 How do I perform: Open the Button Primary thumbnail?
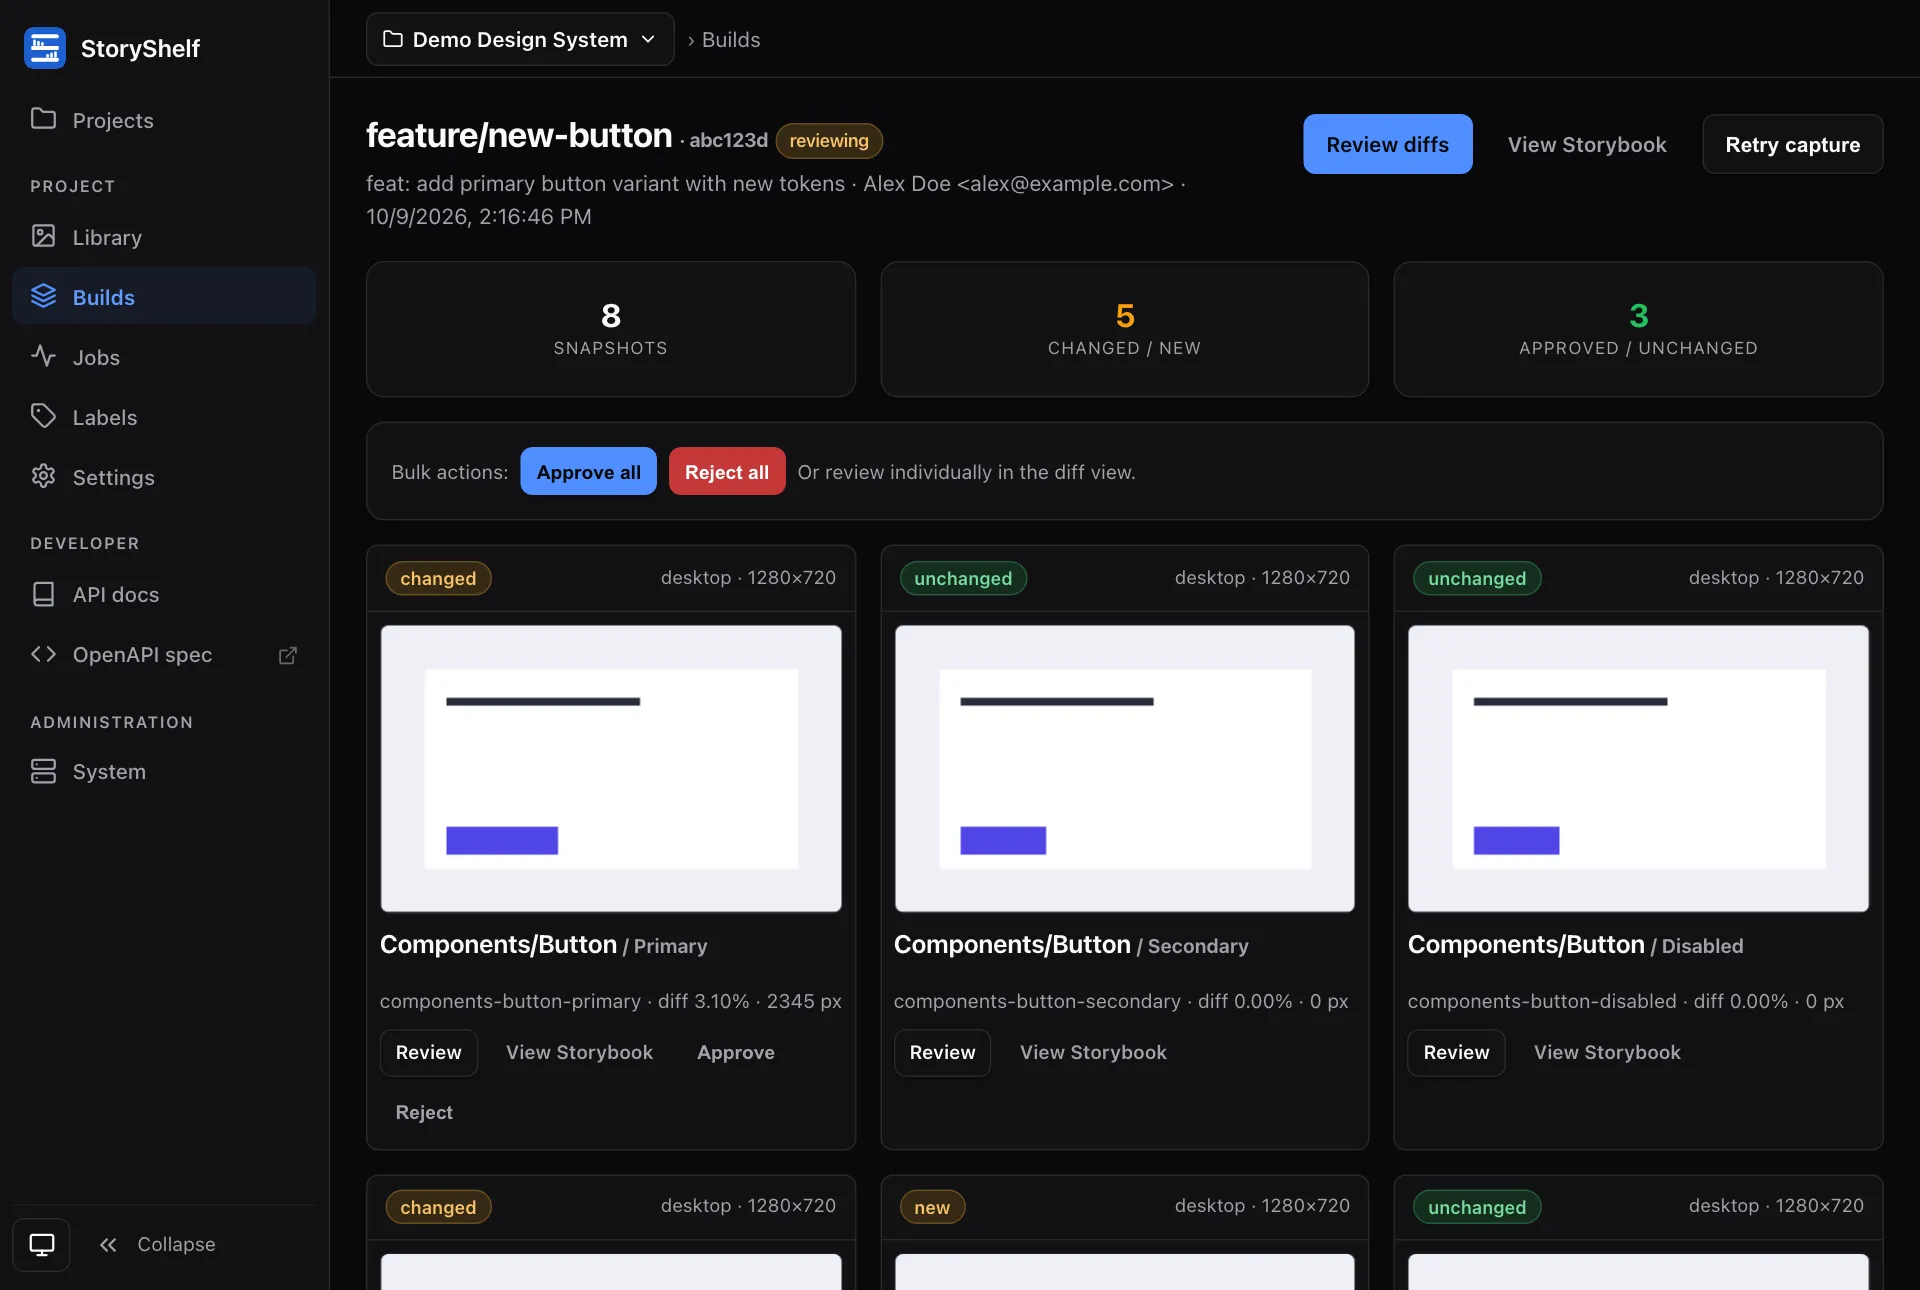(x=611, y=768)
